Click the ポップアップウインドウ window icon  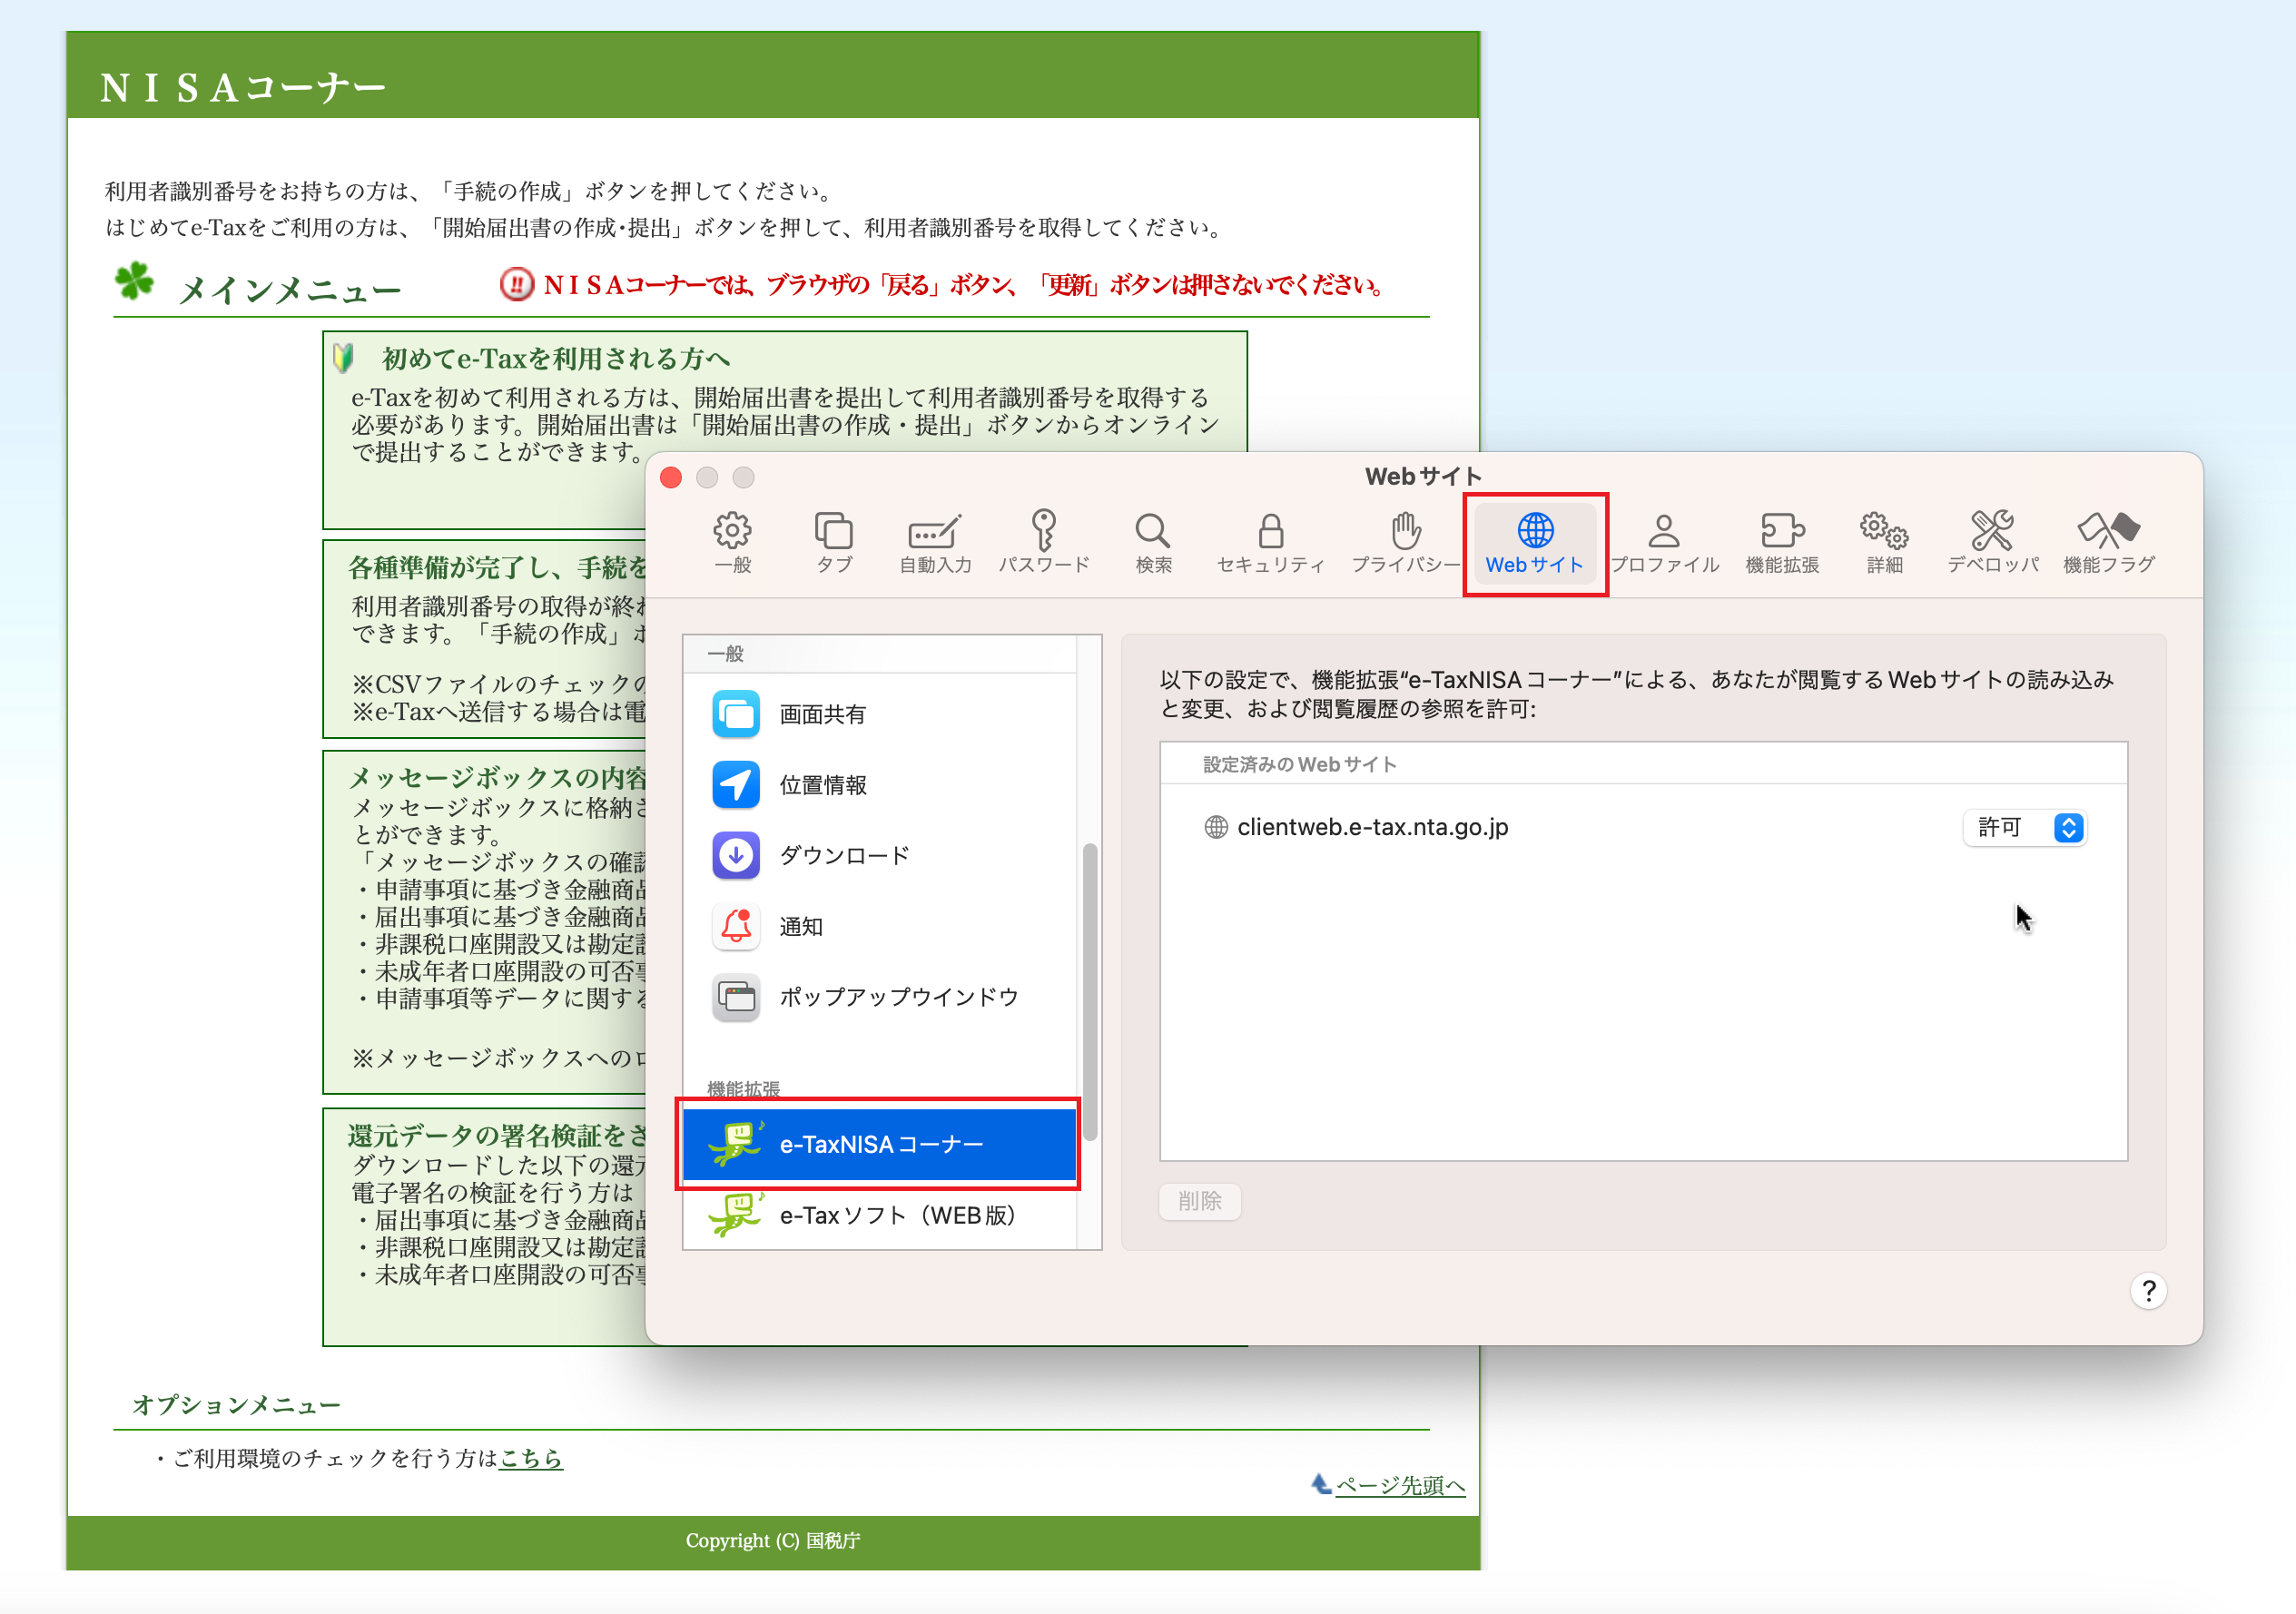click(736, 997)
